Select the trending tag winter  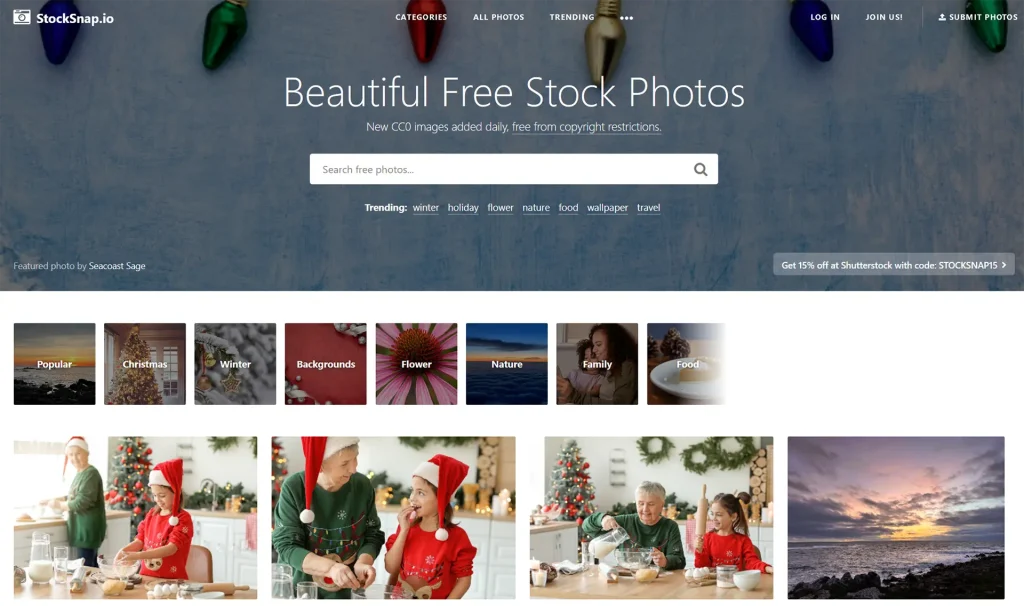pyautogui.click(x=426, y=208)
